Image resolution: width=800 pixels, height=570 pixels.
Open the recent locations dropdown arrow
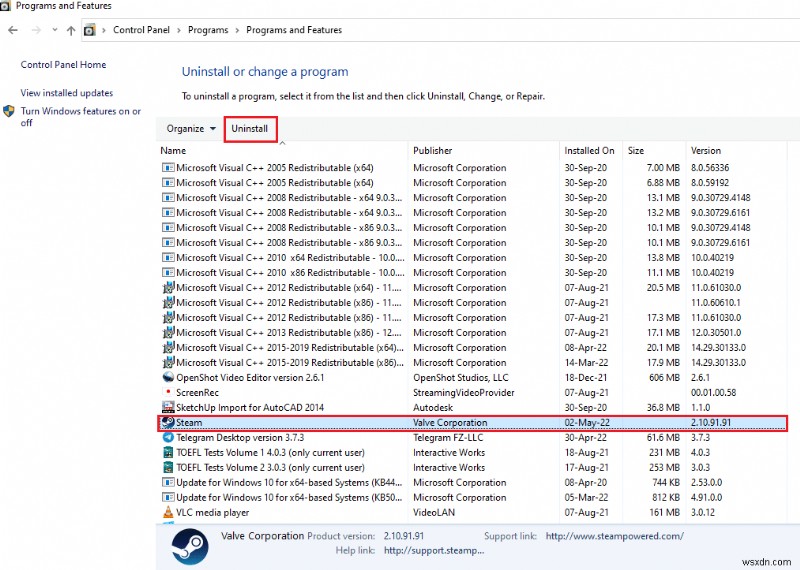coord(55,30)
